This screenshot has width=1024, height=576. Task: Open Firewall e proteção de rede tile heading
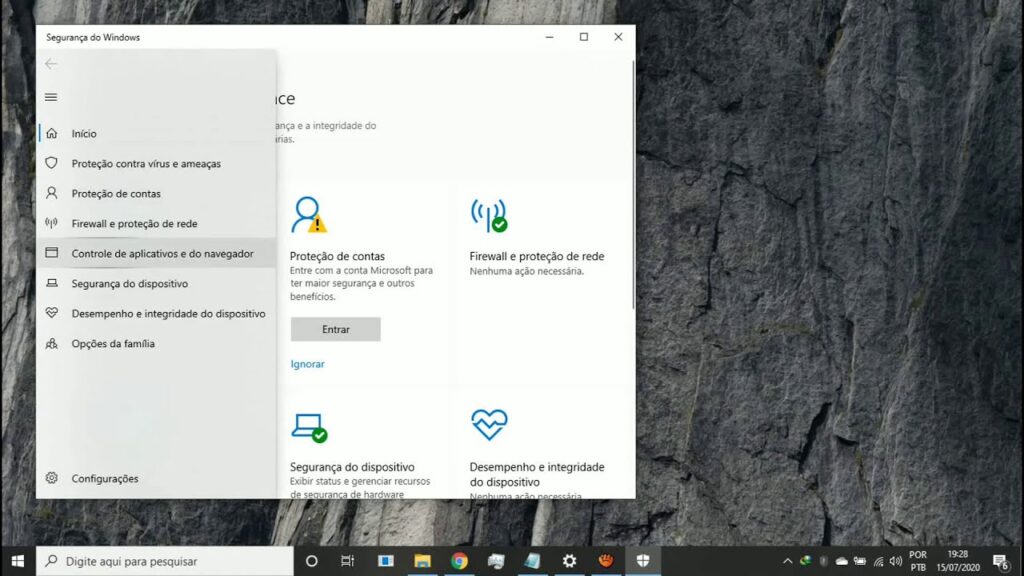click(537, 256)
